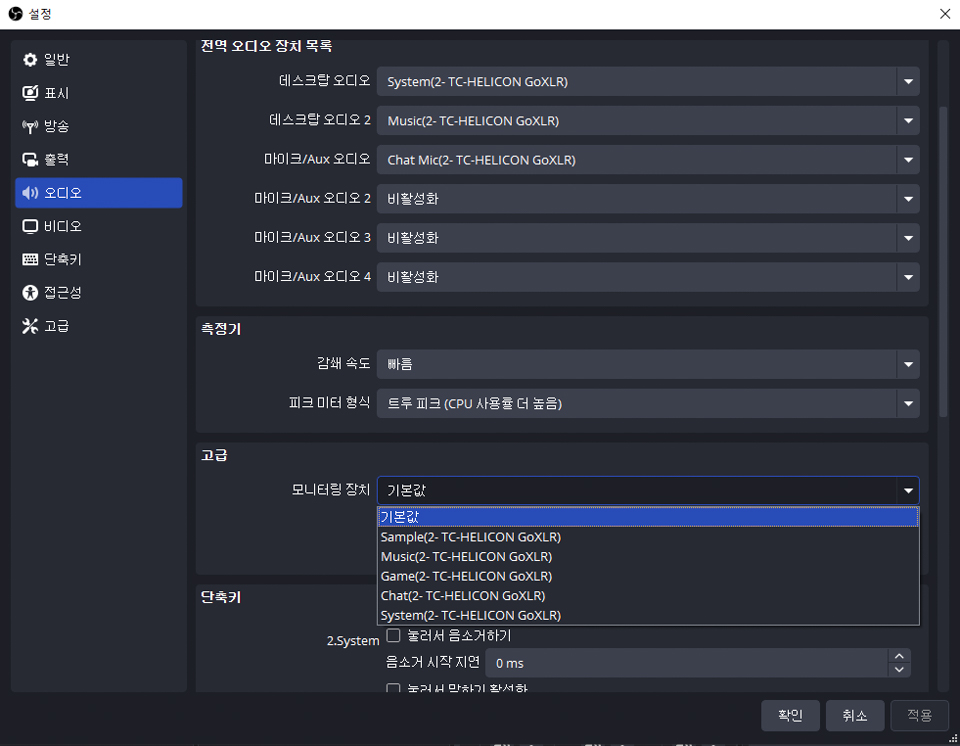The height and width of the screenshot is (746, 960).
Task: Expand the 피크 미터 형식 dropdown
Action: [908, 404]
